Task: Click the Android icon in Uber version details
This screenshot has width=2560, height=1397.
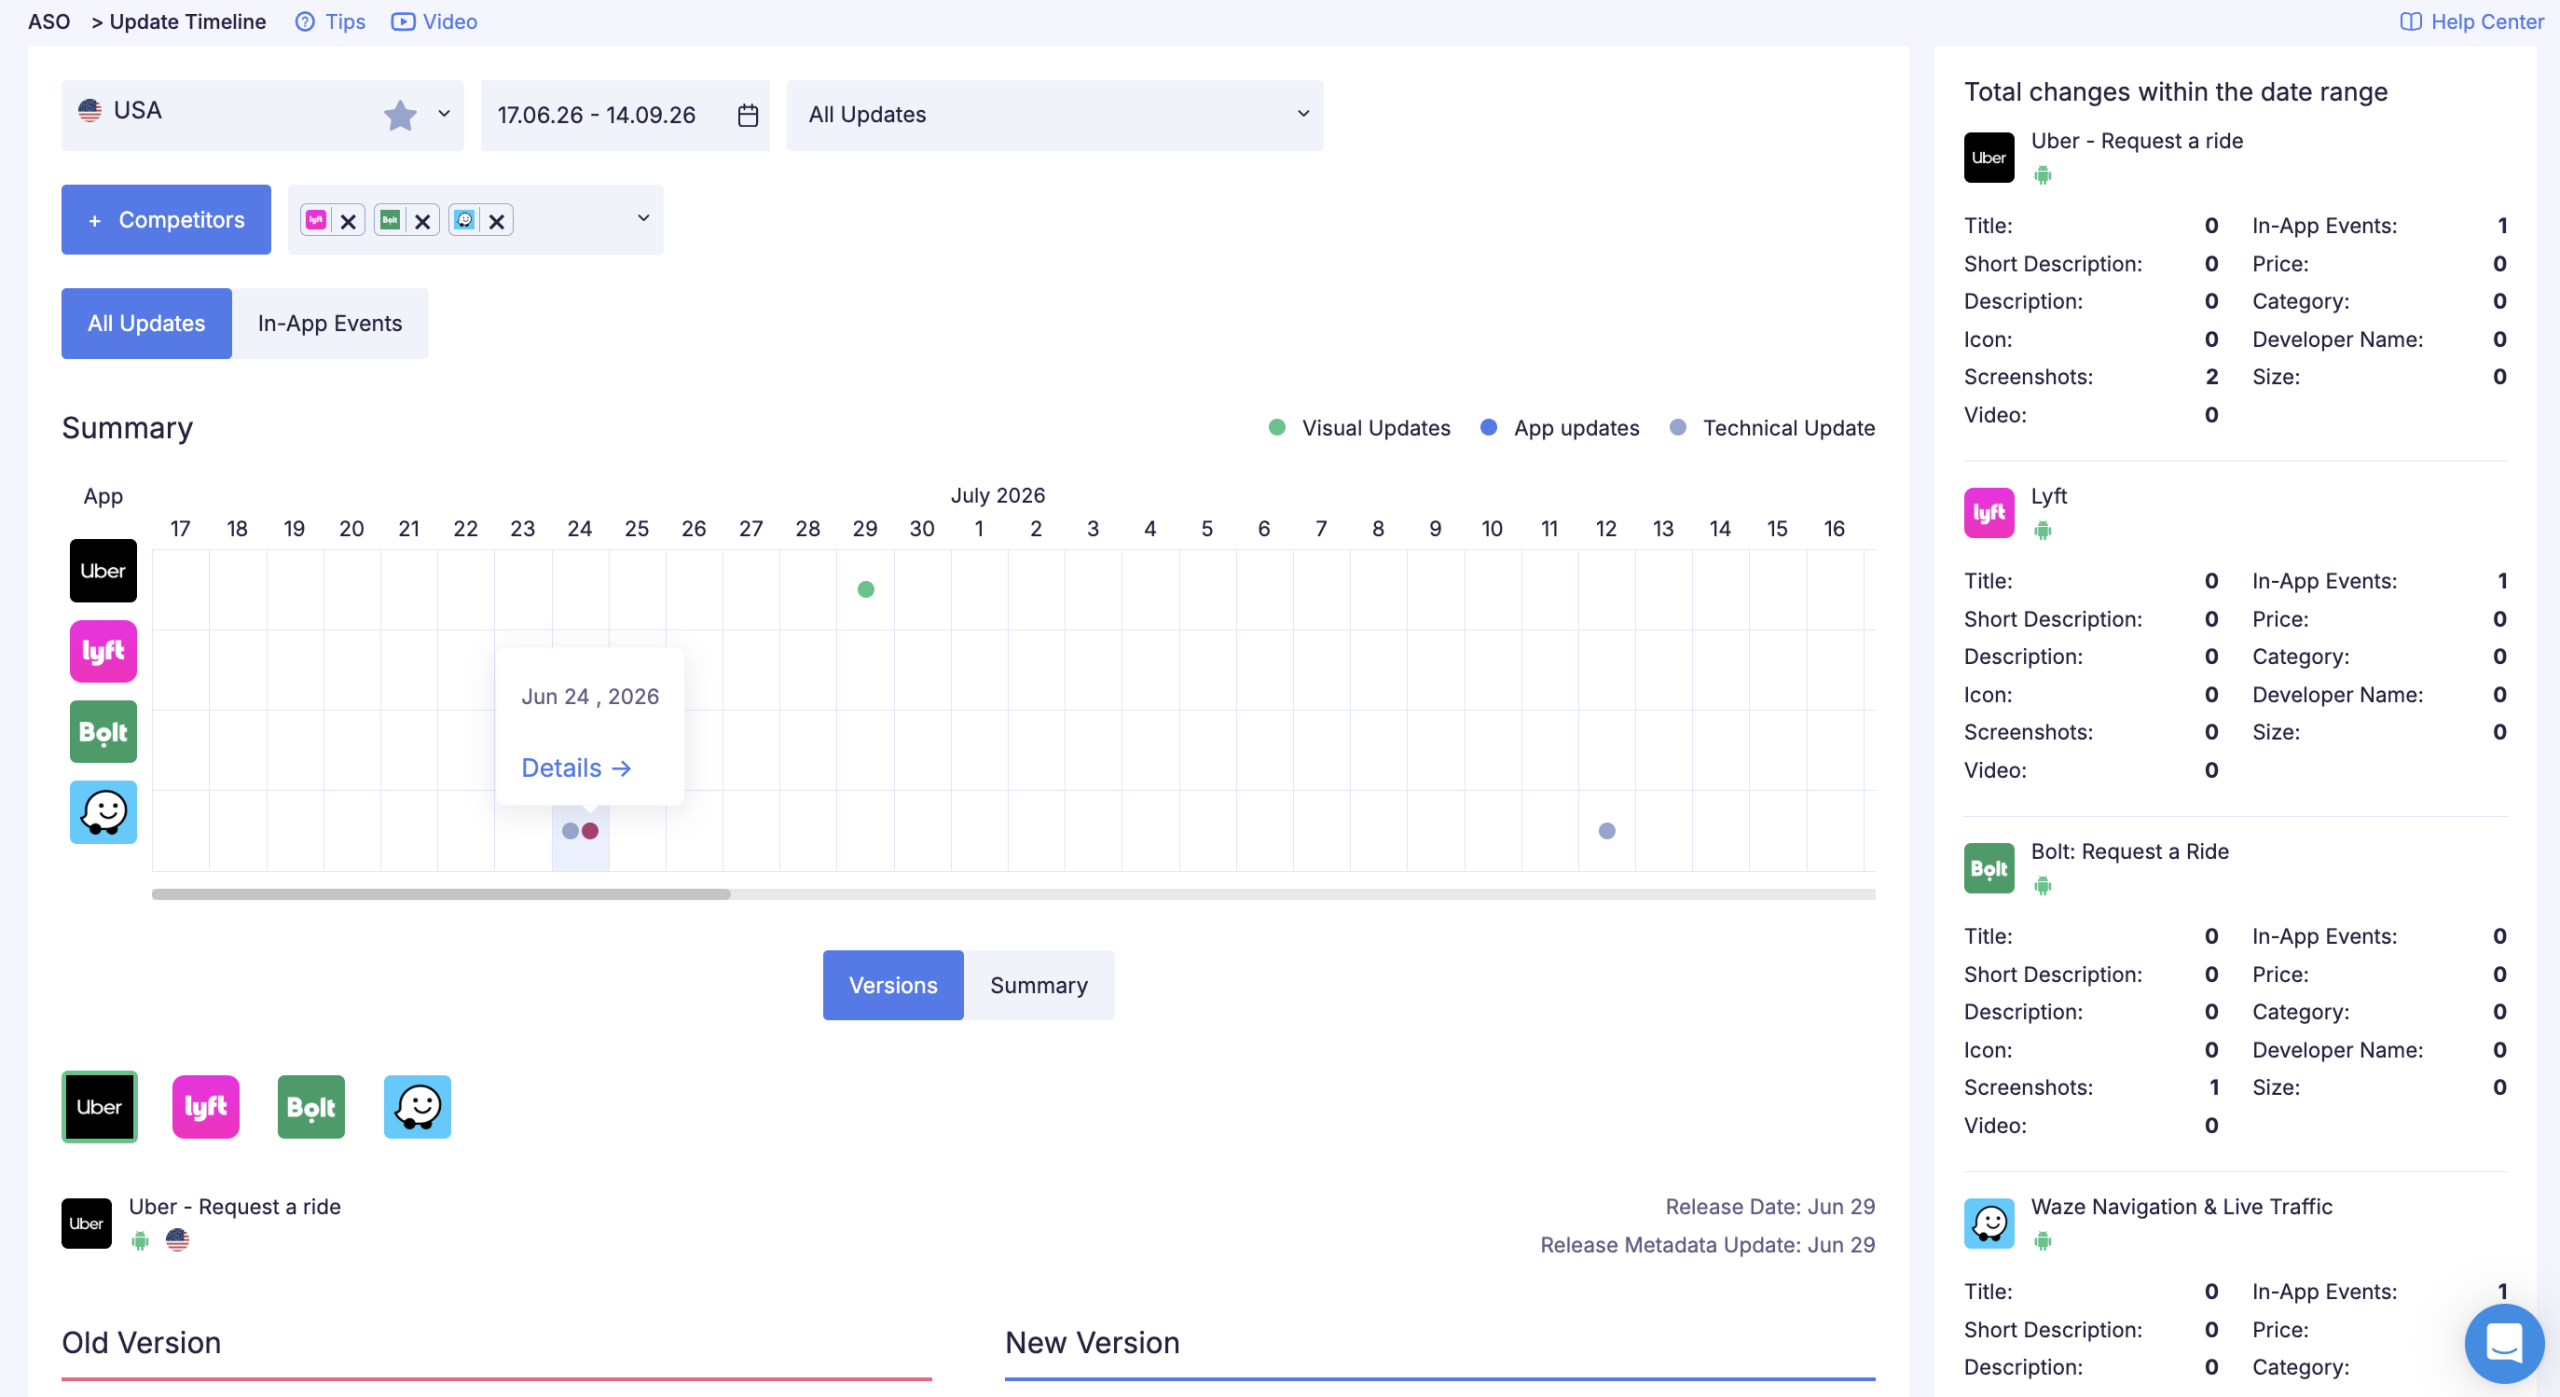Action: point(140,1241)
